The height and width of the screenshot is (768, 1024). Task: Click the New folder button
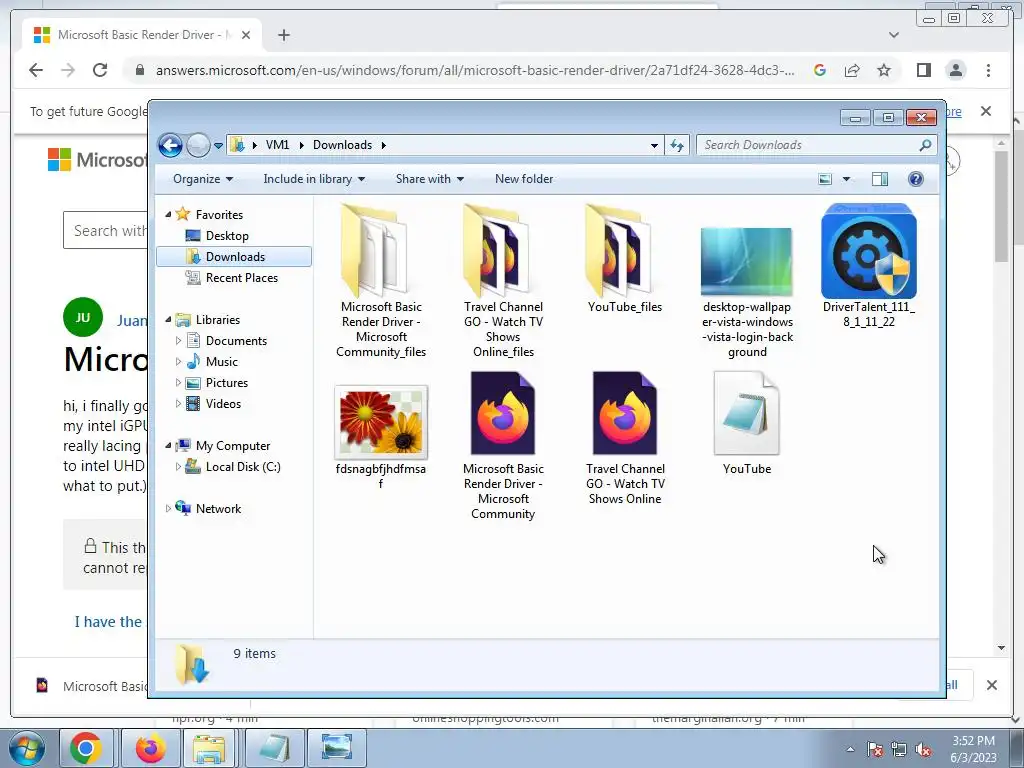coord(524,179)
